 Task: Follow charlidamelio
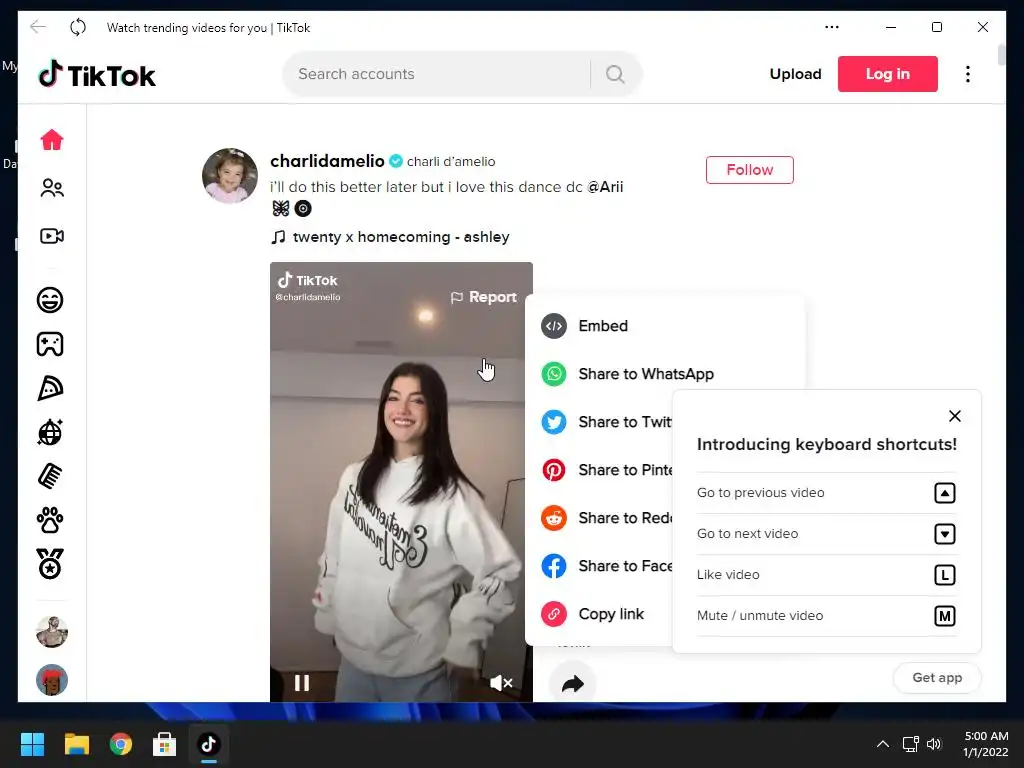point(749,170)
